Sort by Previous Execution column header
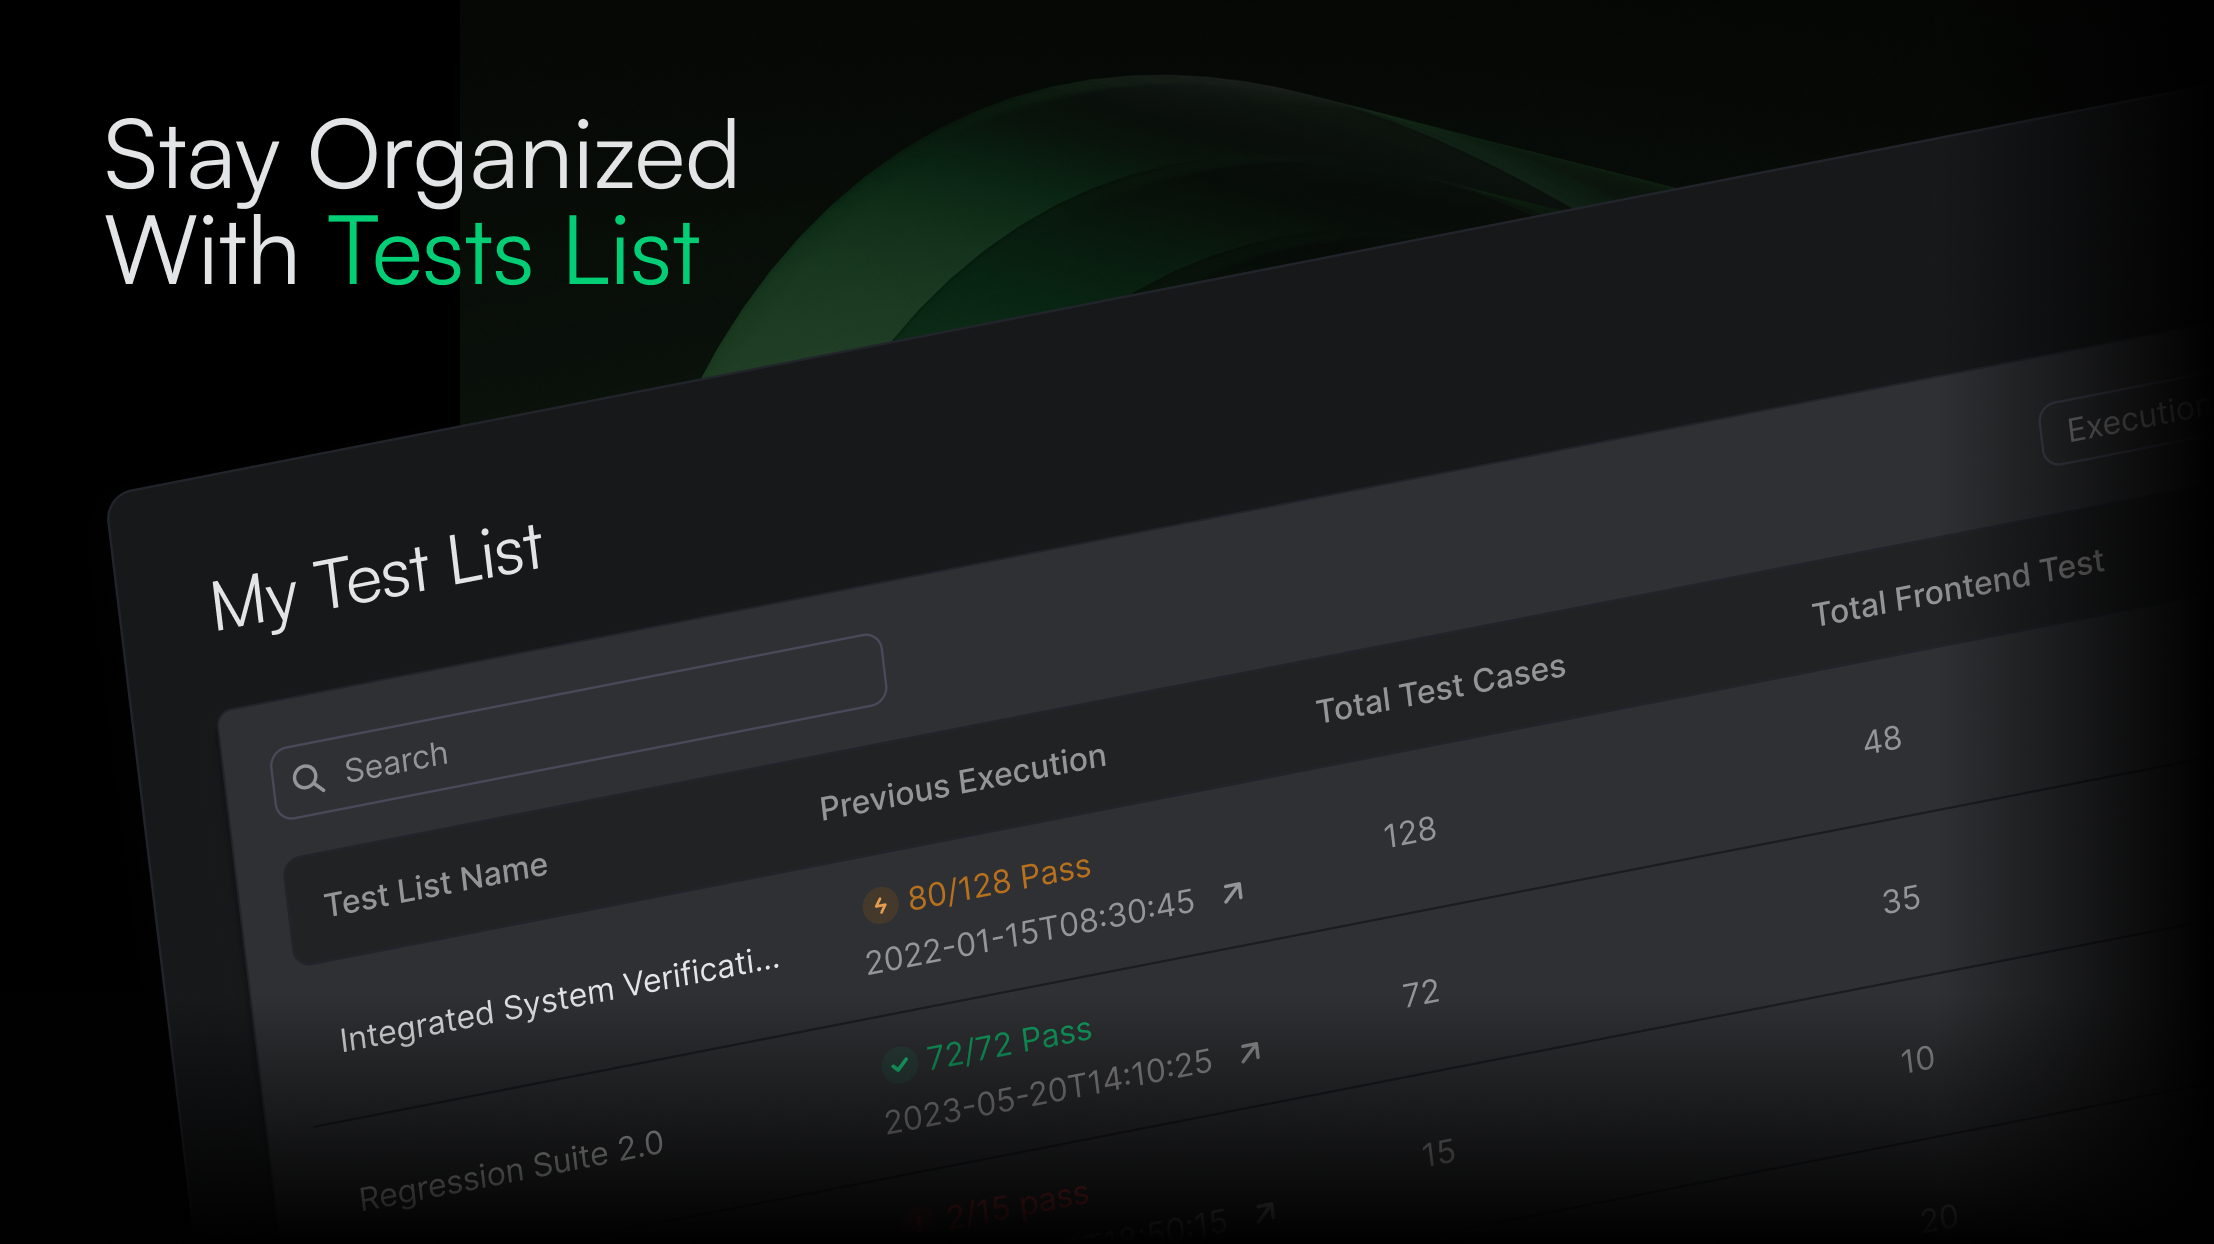The image size is (2214, 1244). (962, 782)
